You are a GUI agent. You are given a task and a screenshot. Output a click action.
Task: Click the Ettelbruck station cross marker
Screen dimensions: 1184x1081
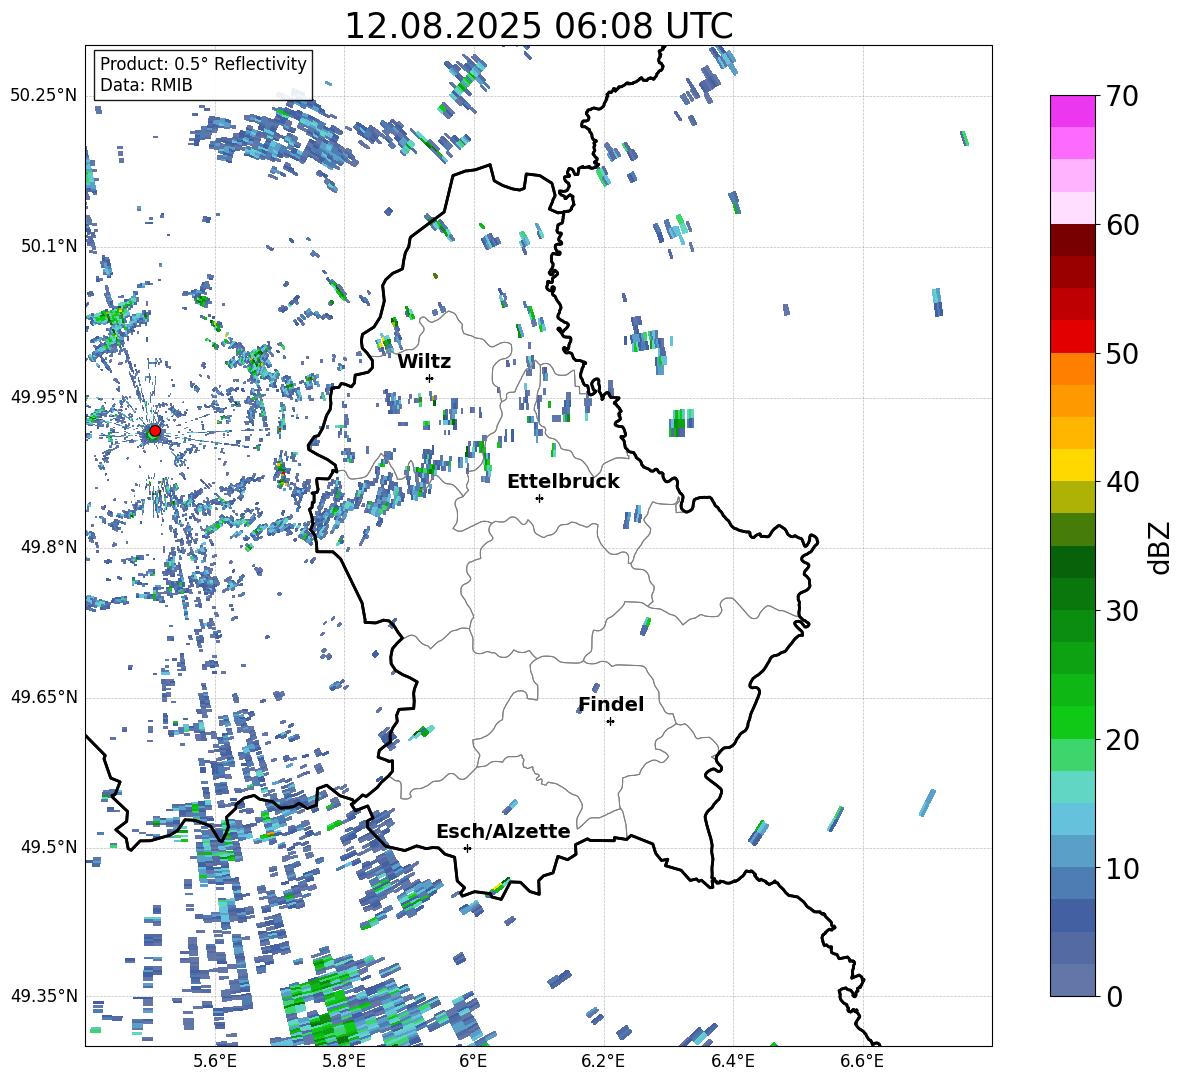tap(539, 498)
